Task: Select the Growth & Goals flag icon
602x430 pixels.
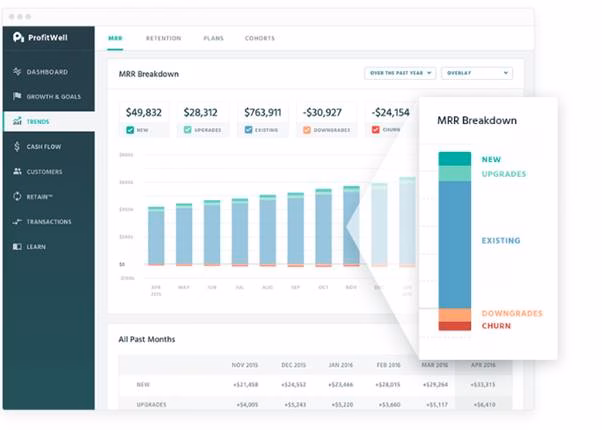Action: coord(17,97)
